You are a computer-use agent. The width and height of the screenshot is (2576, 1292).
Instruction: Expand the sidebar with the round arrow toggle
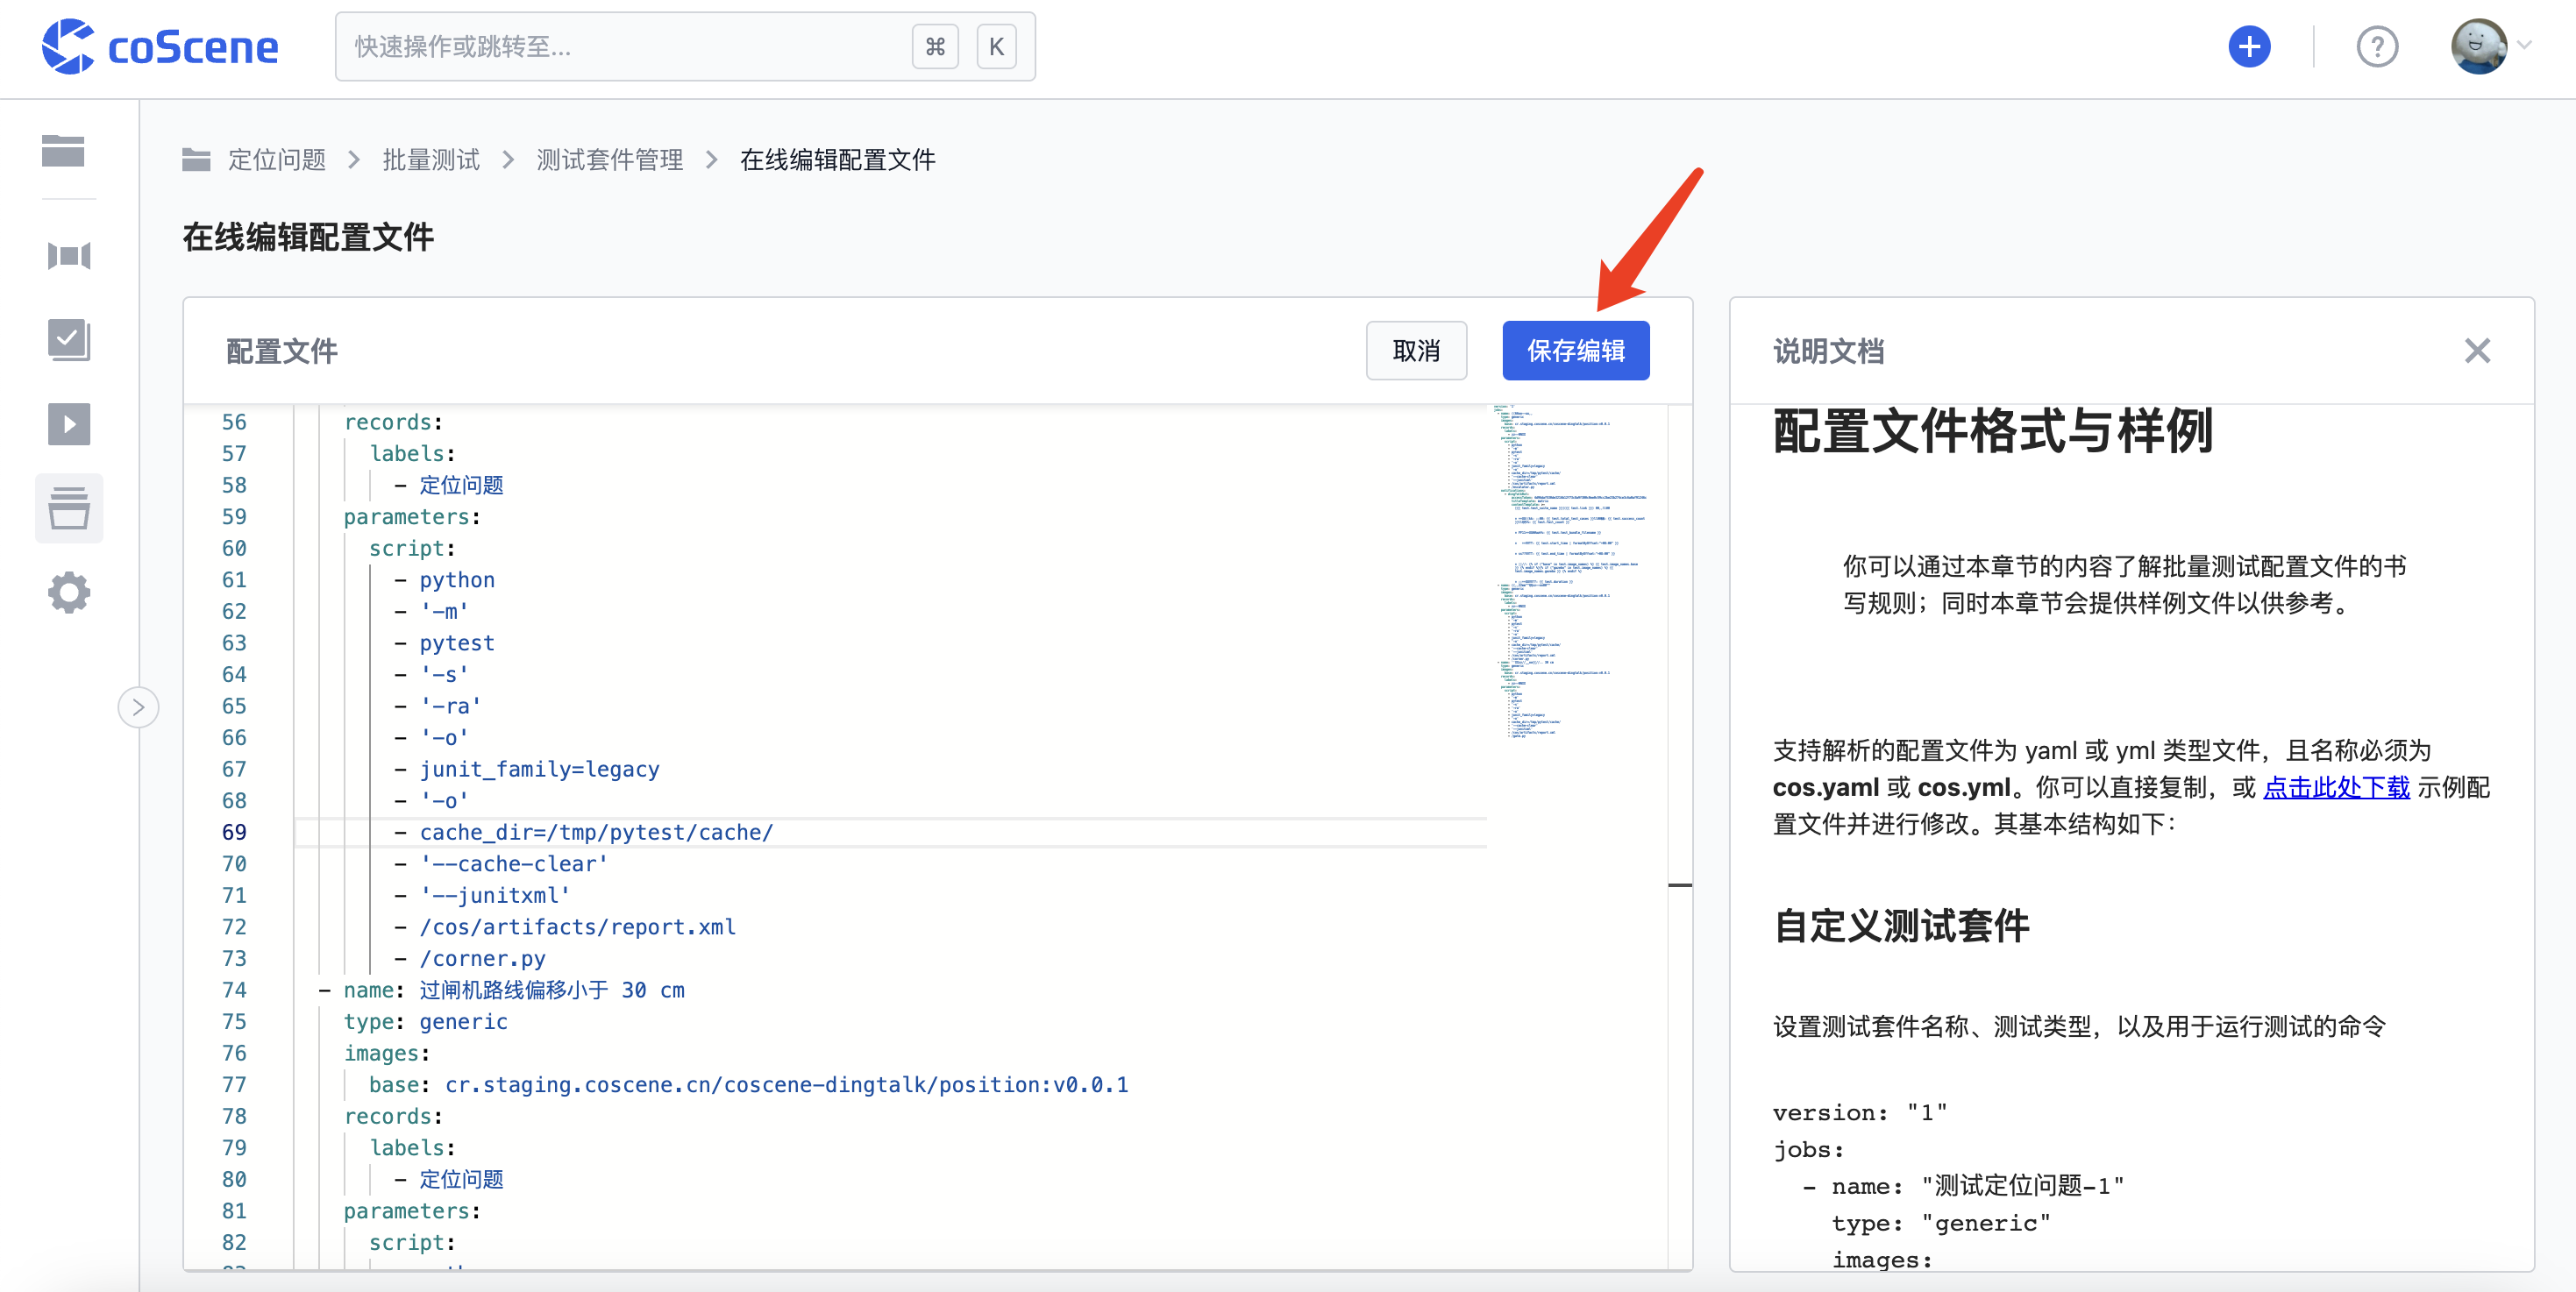point(139,707)
